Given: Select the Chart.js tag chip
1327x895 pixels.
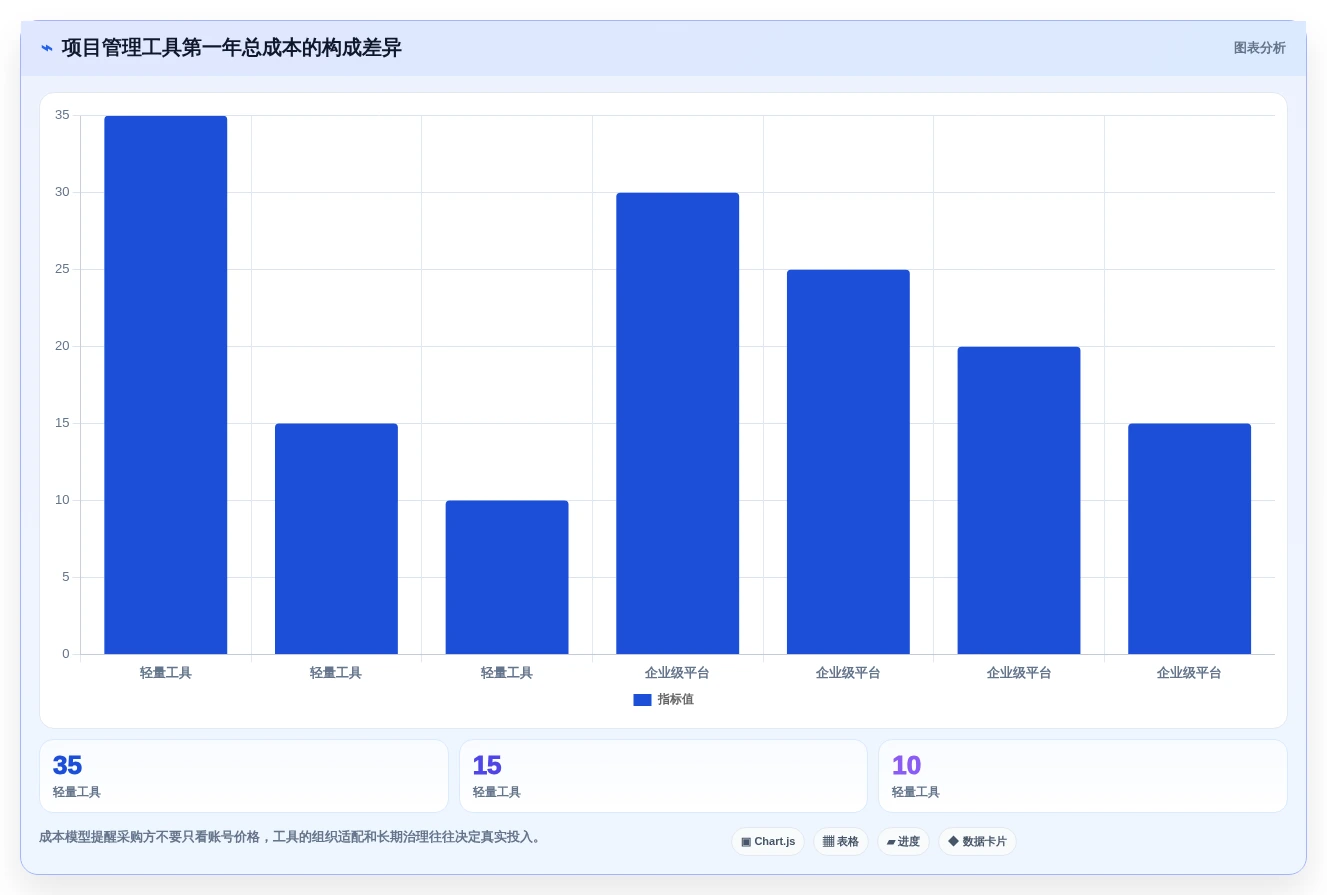Looking at the screenshot, I should [x=768, y=842].
